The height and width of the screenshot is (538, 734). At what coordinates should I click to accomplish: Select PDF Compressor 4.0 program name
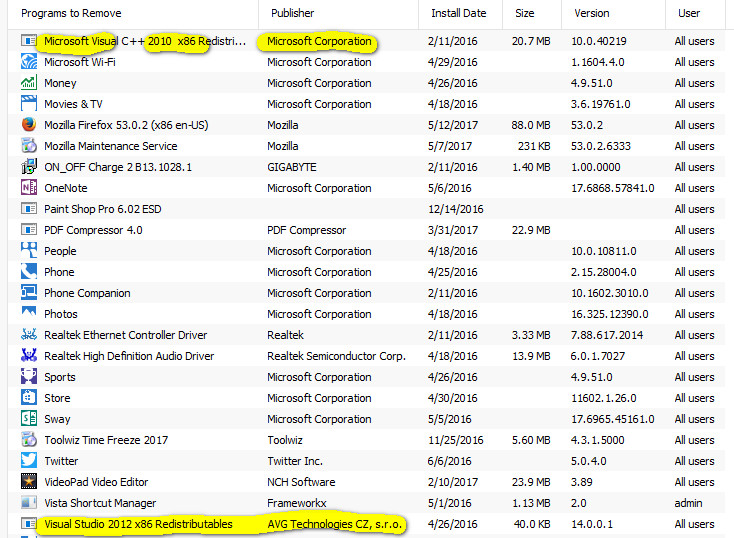[x=93, y=230]
